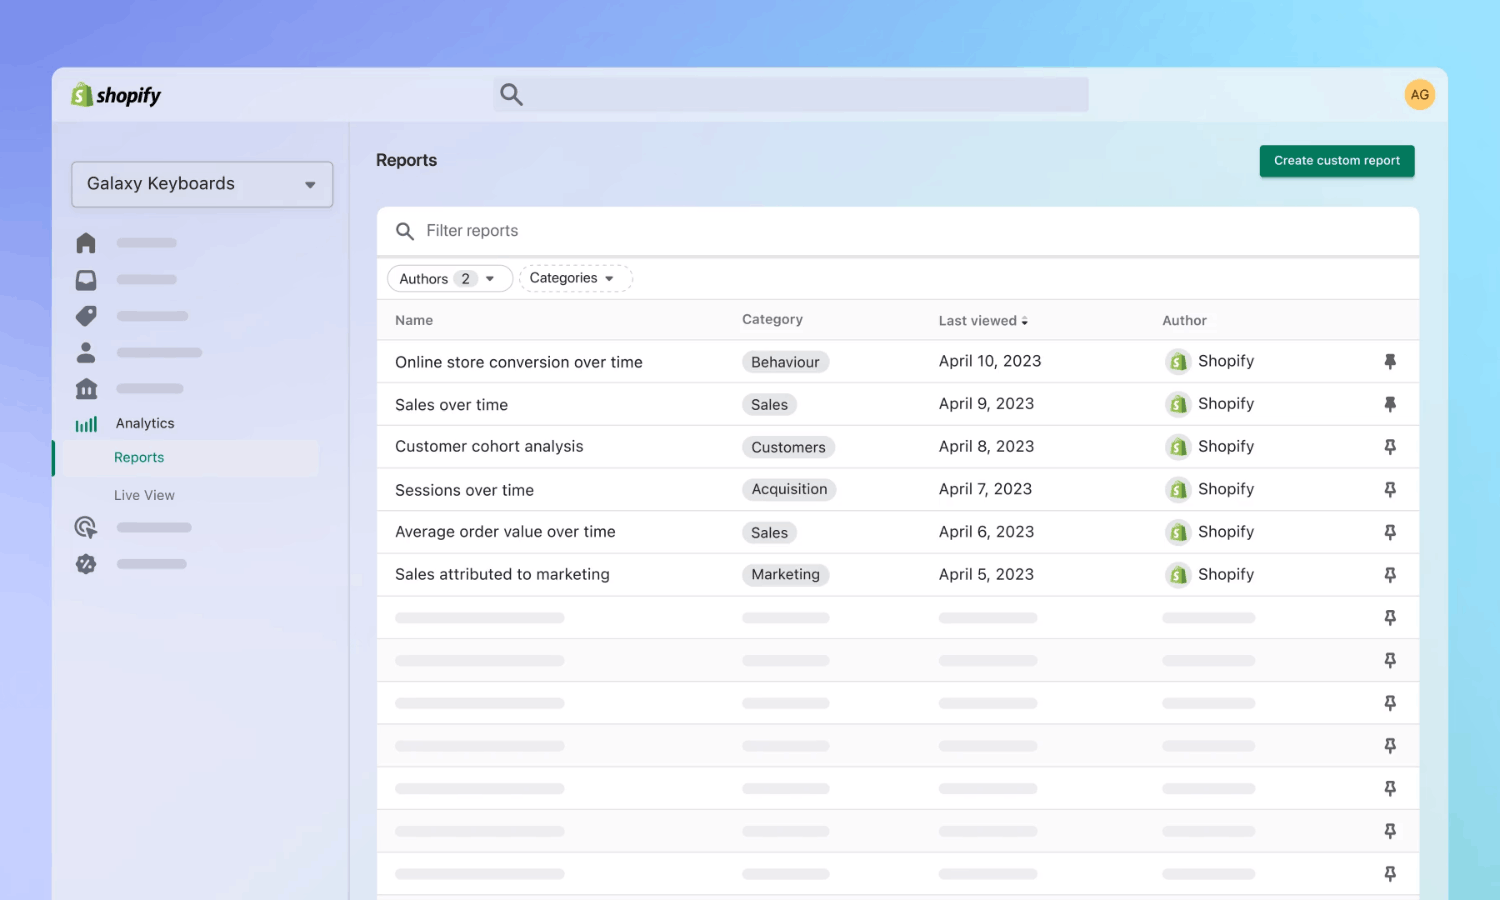
Task: Open the Home icon in the sidebar
Action: pyautogui.click(x=86, y=243)
